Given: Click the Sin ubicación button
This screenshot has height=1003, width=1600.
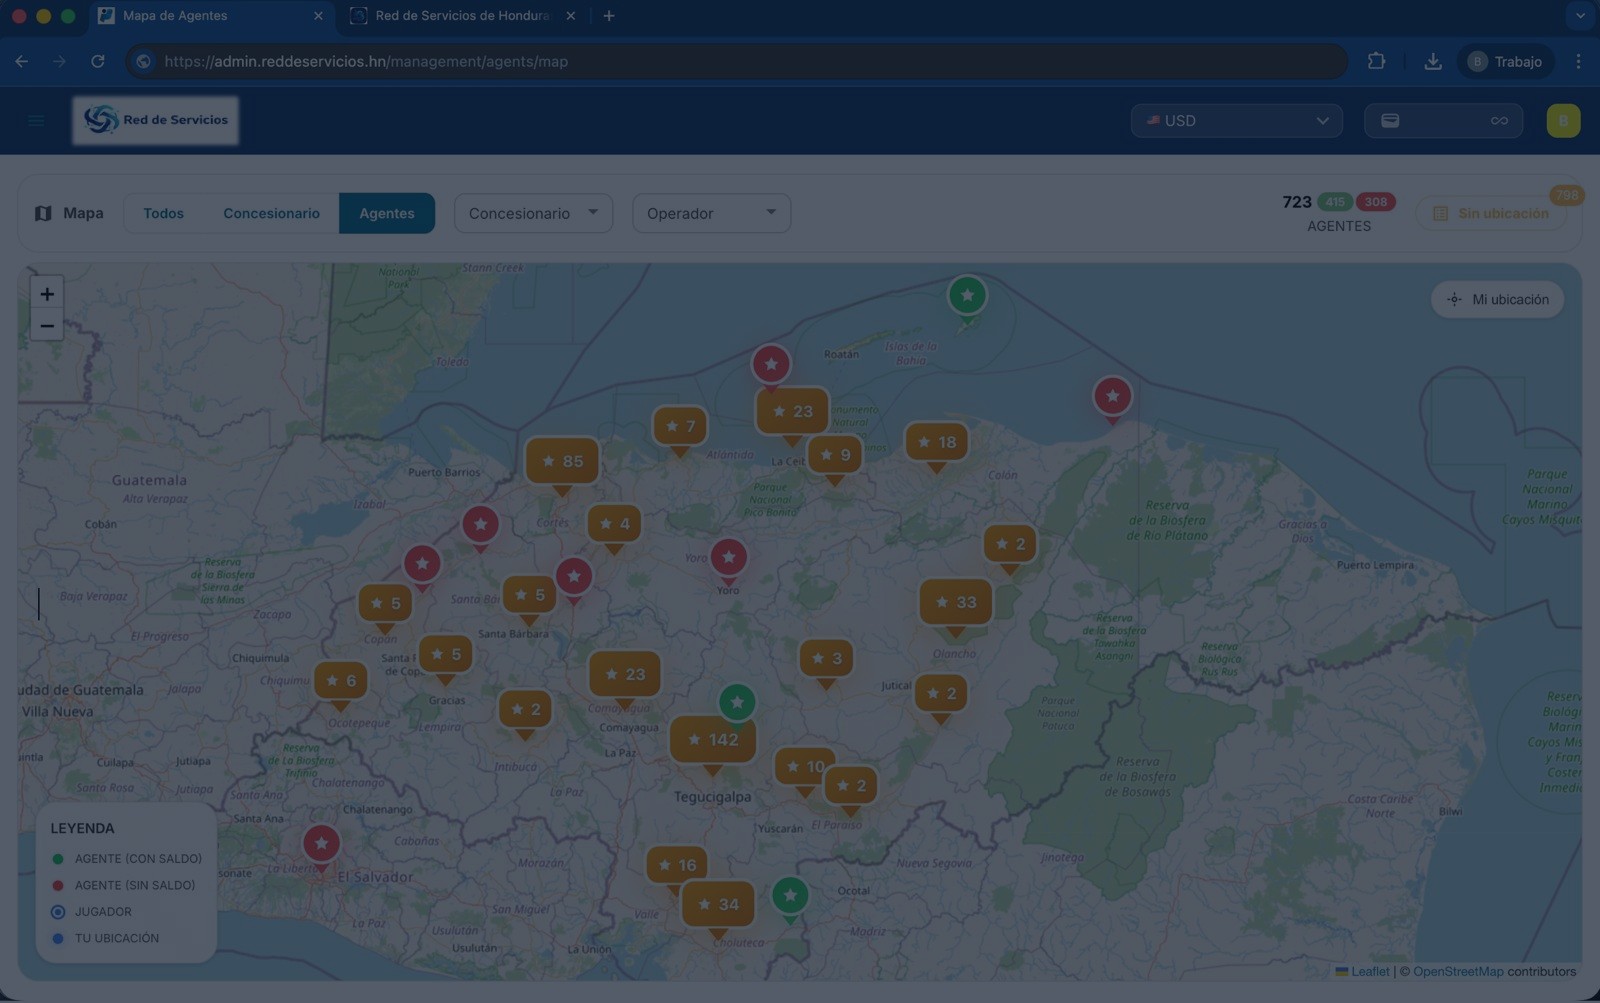Looking at the screenshot, I should pos(1491,213).
